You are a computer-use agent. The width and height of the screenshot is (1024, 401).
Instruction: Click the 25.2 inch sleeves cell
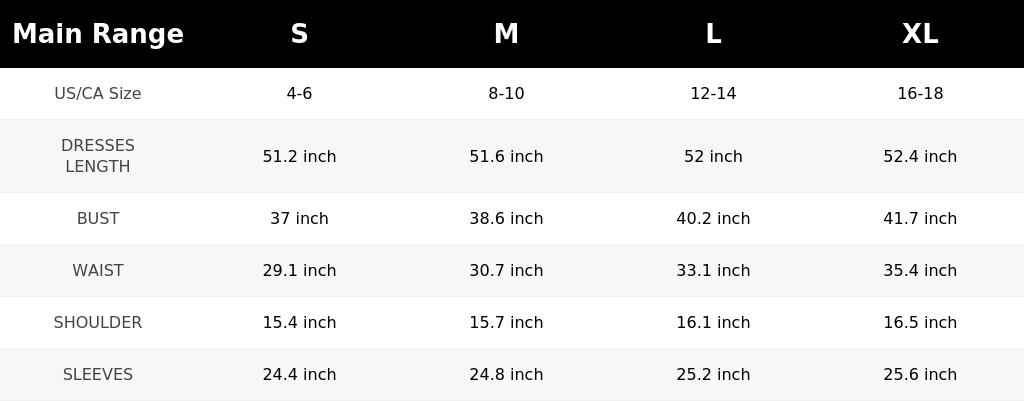coord(713,375)
